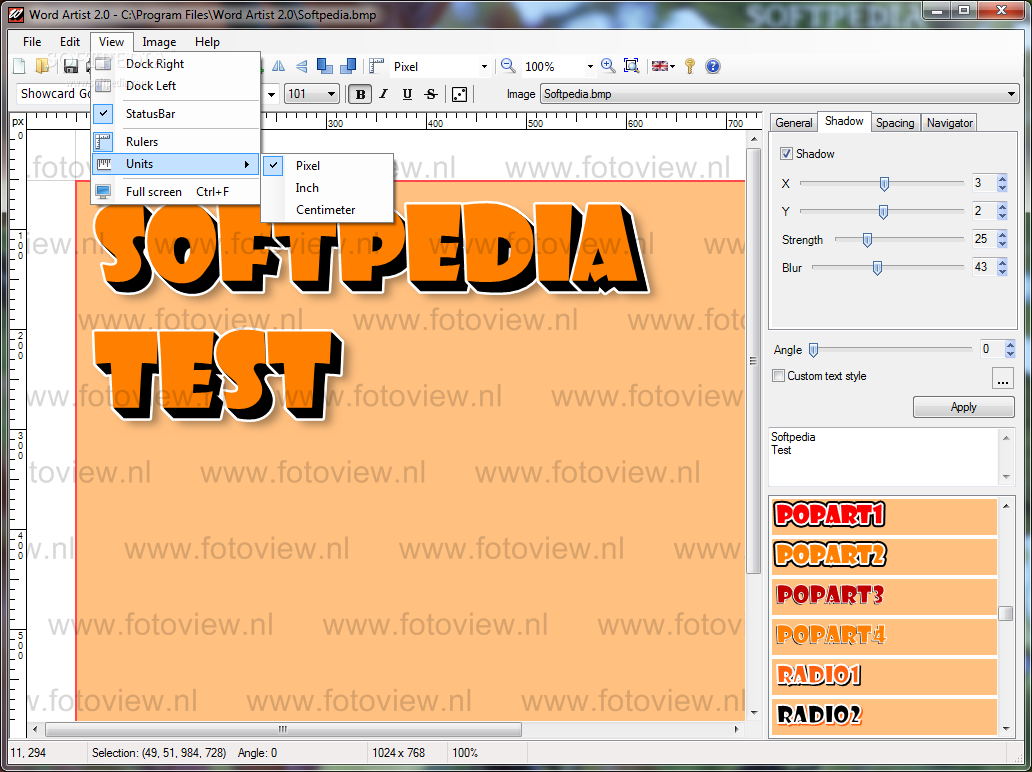Open the UK flag language selector
The width and height of the screenshot is (1032, 772).
(663, 66)
